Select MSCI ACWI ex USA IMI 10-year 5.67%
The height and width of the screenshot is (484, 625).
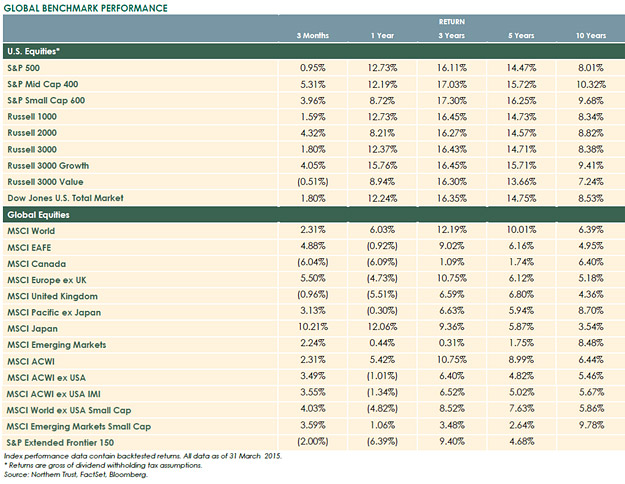click(591, 392)
